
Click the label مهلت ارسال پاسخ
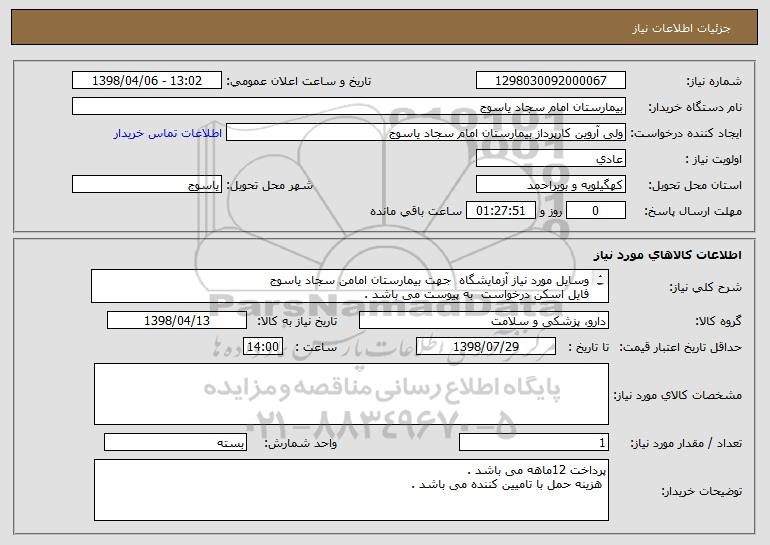pos(693,211)
